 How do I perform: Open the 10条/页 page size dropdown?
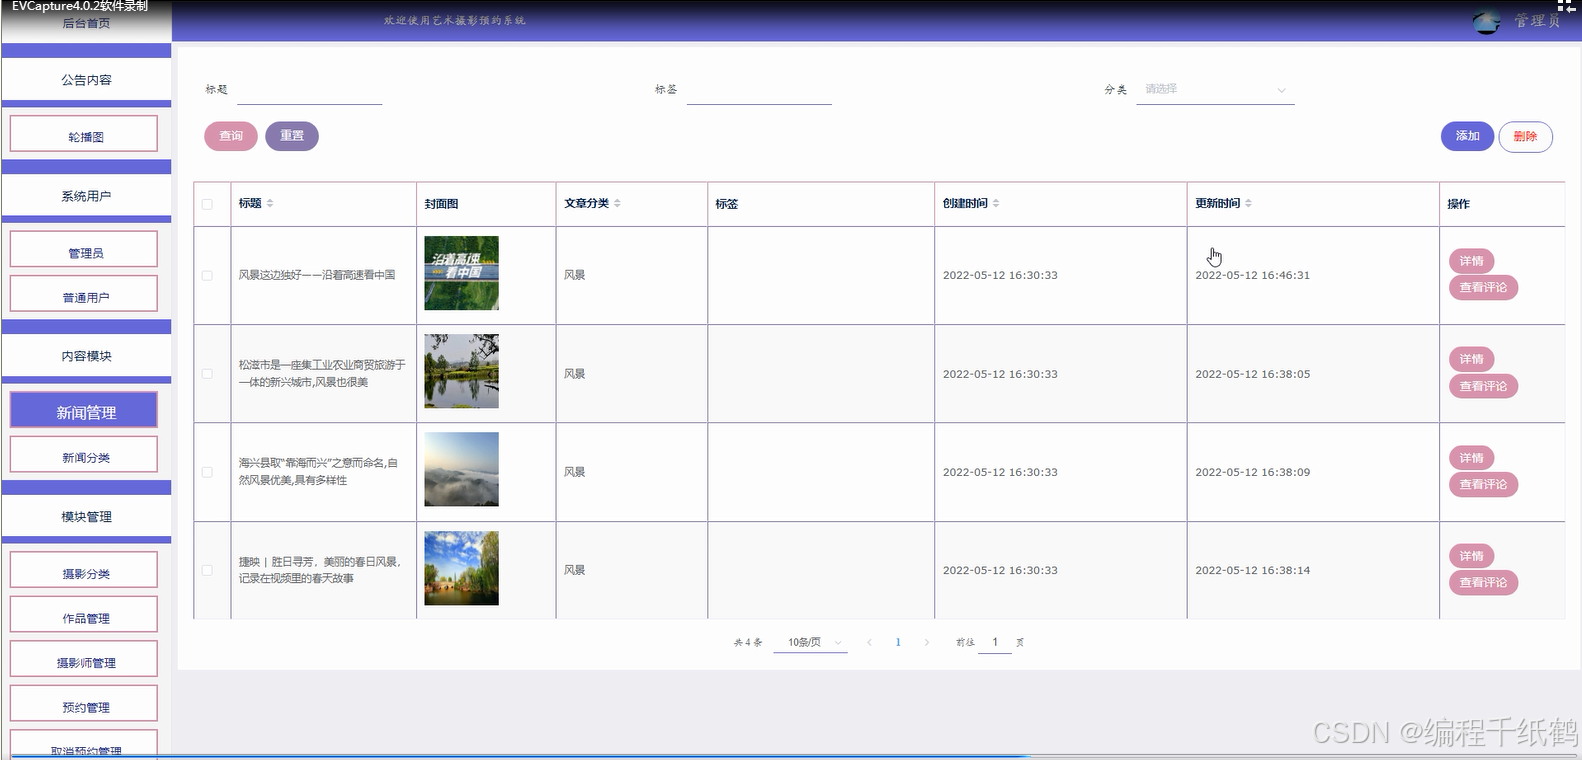(x=811, y=642)
